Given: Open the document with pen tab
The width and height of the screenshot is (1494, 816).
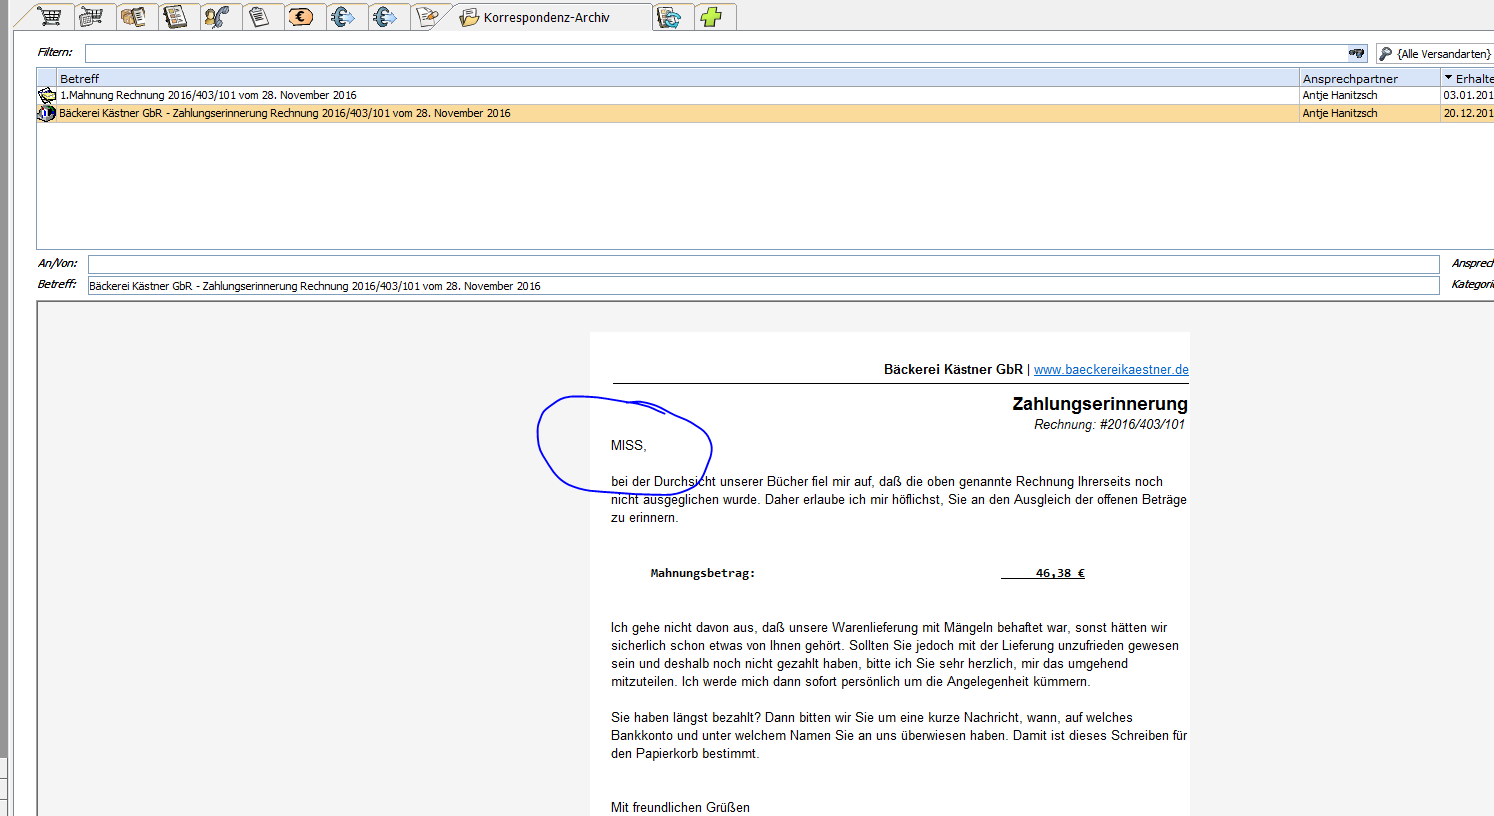Looking at the screenshot, I should (427, 17).
